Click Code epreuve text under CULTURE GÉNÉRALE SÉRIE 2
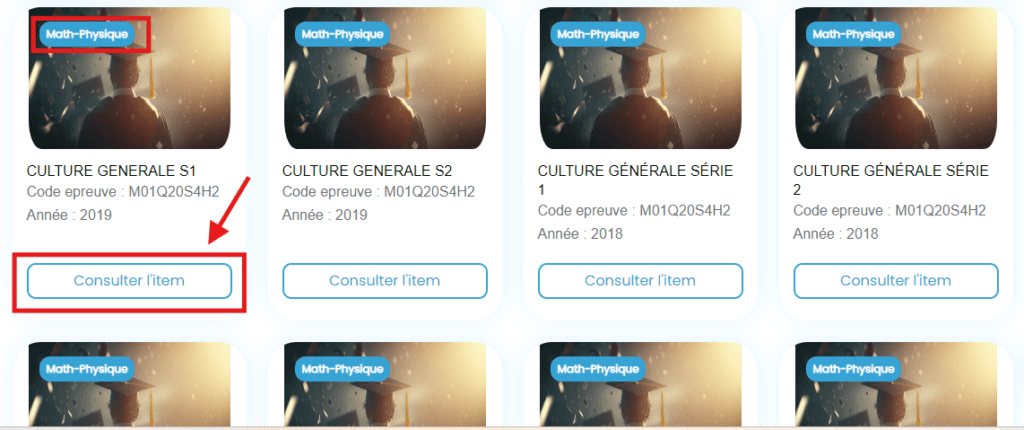Image resolution: width=1024 pixels, height=430 pixels. (x=889, y=211)
